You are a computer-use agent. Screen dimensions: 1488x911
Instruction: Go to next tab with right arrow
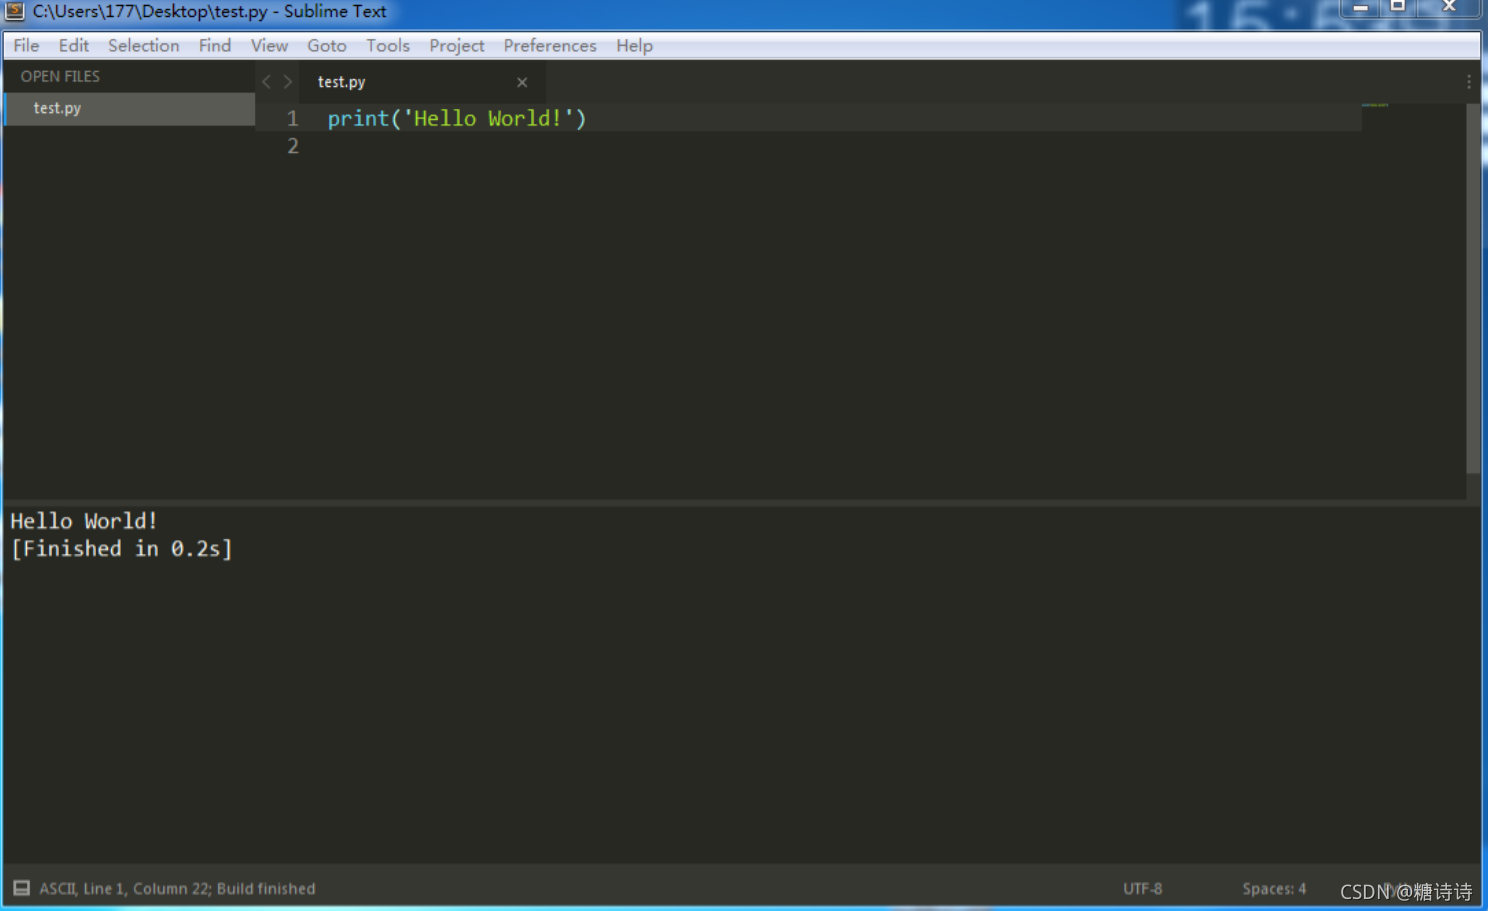point(287,82)
